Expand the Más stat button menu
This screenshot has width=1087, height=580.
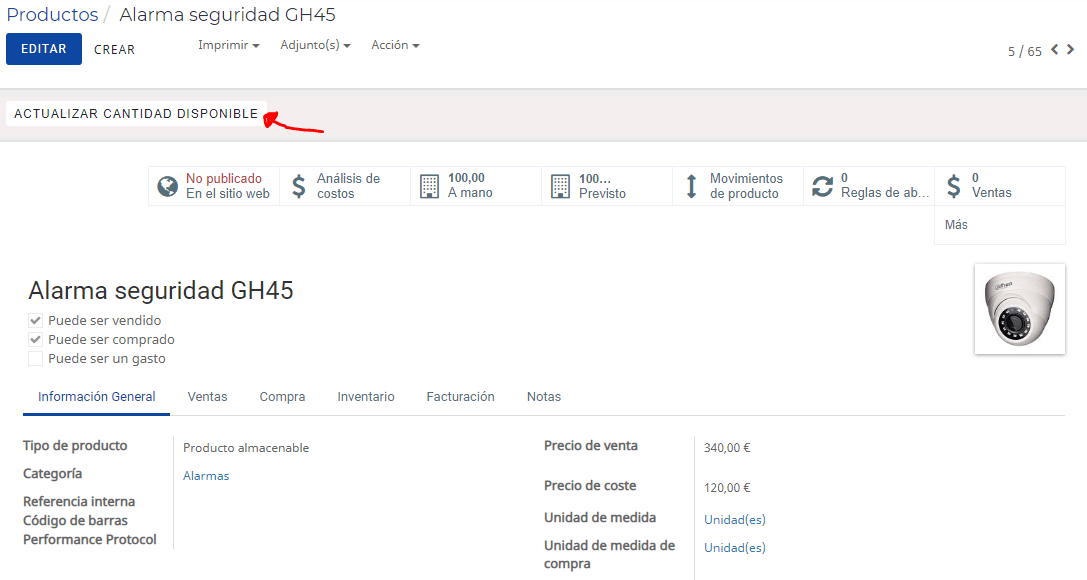(x=1000, y=225)
